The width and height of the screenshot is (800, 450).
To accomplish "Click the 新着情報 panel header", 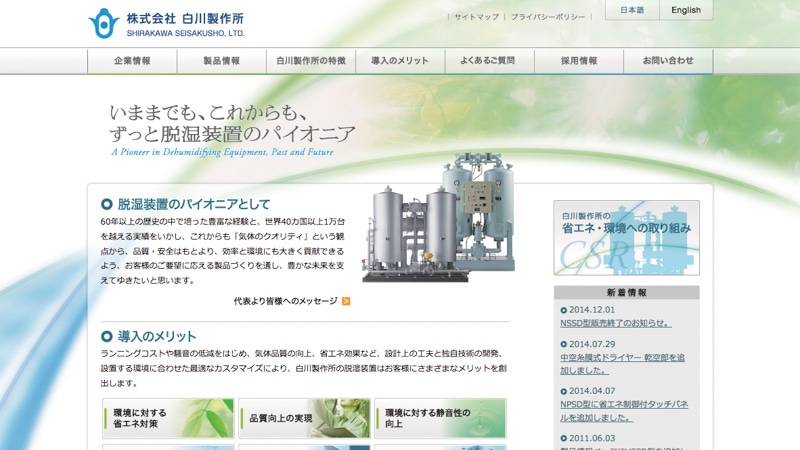I will pos(627,292).
